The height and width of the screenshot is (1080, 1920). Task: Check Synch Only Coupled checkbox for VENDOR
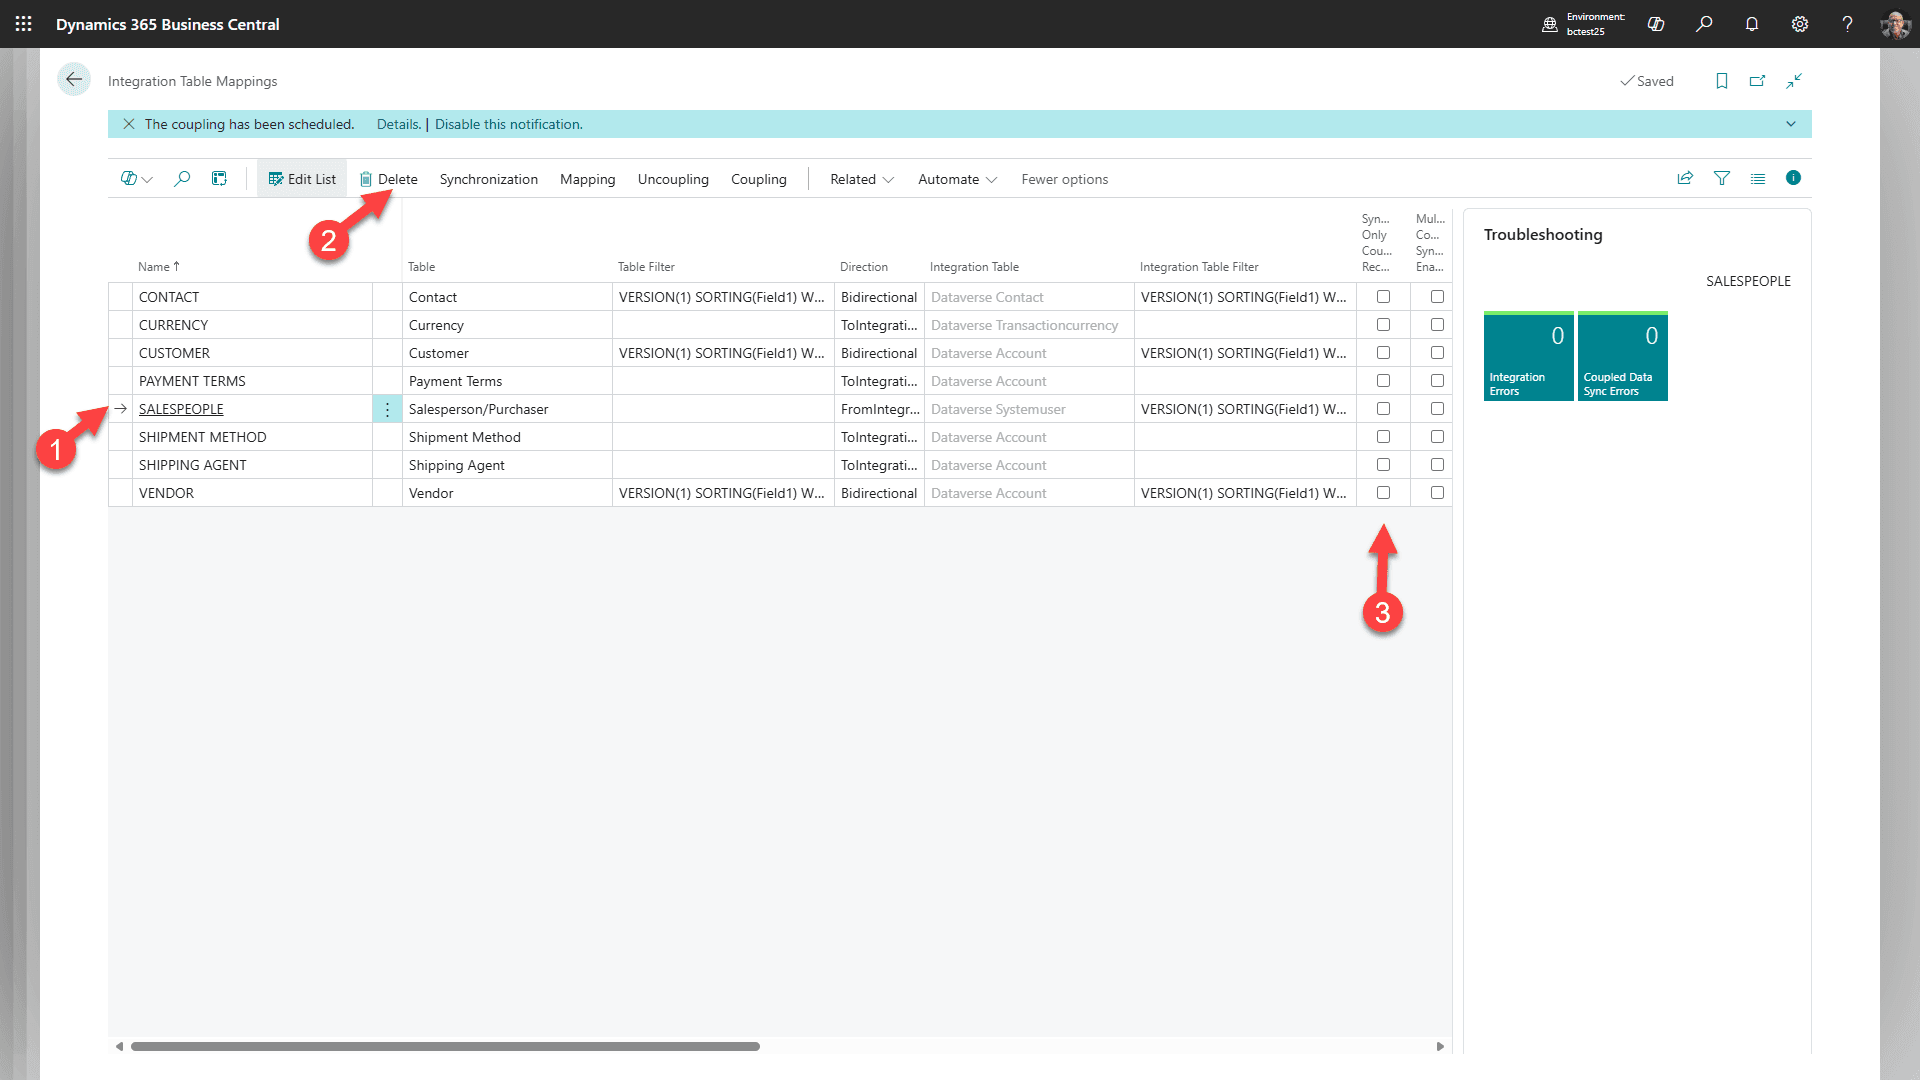point(1383,493)
